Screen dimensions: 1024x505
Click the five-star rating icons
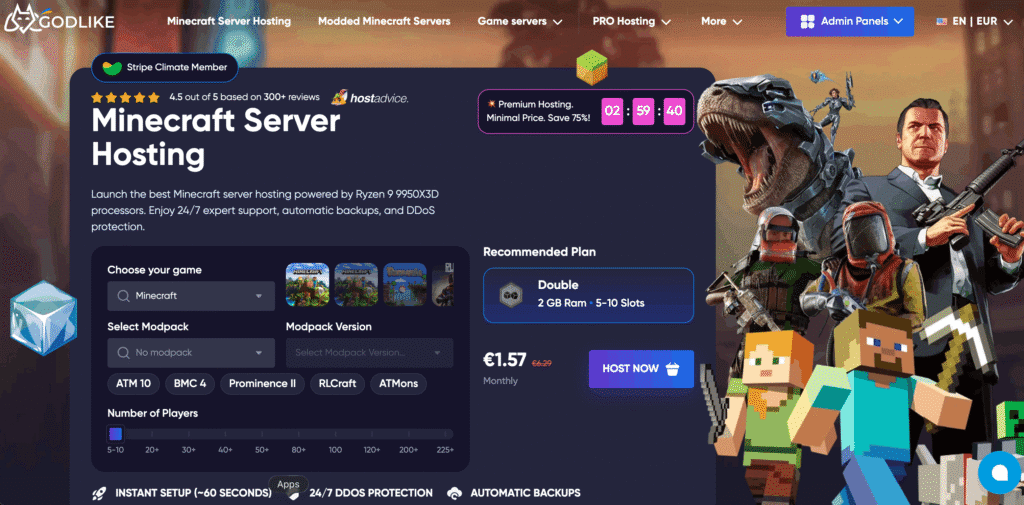click(x=125, y=97)
